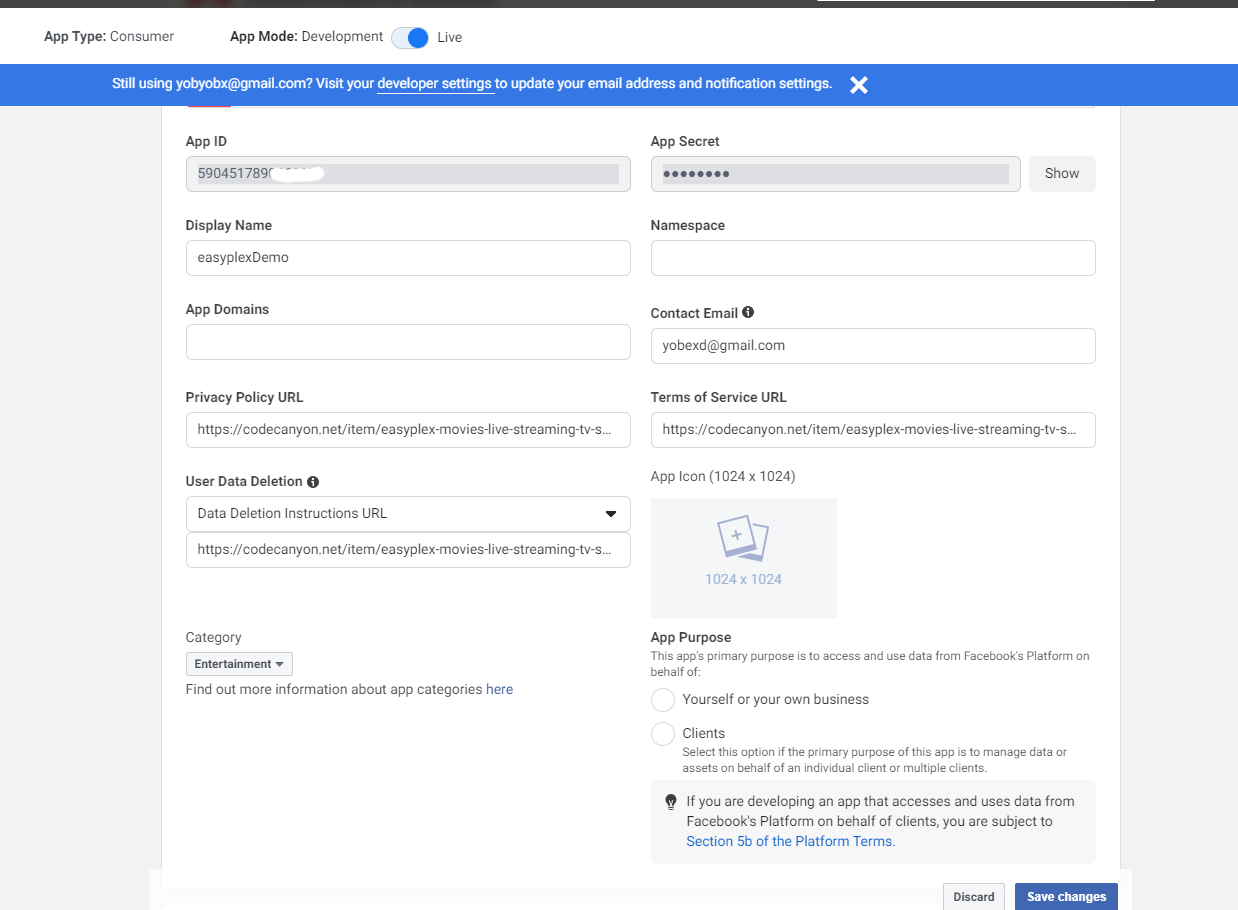This screenshot has height=910, width=1238.
Task: Open the Data Deletion Instructions URL dropdown
Action: 408,514
